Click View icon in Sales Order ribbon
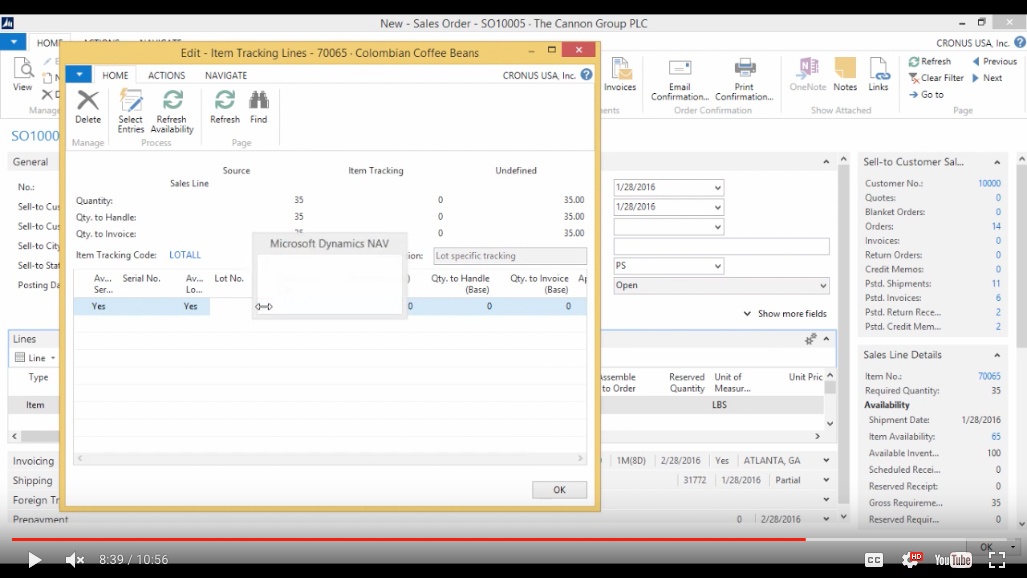This screenshot has height=578, width=1027. [x=23, y=75]
